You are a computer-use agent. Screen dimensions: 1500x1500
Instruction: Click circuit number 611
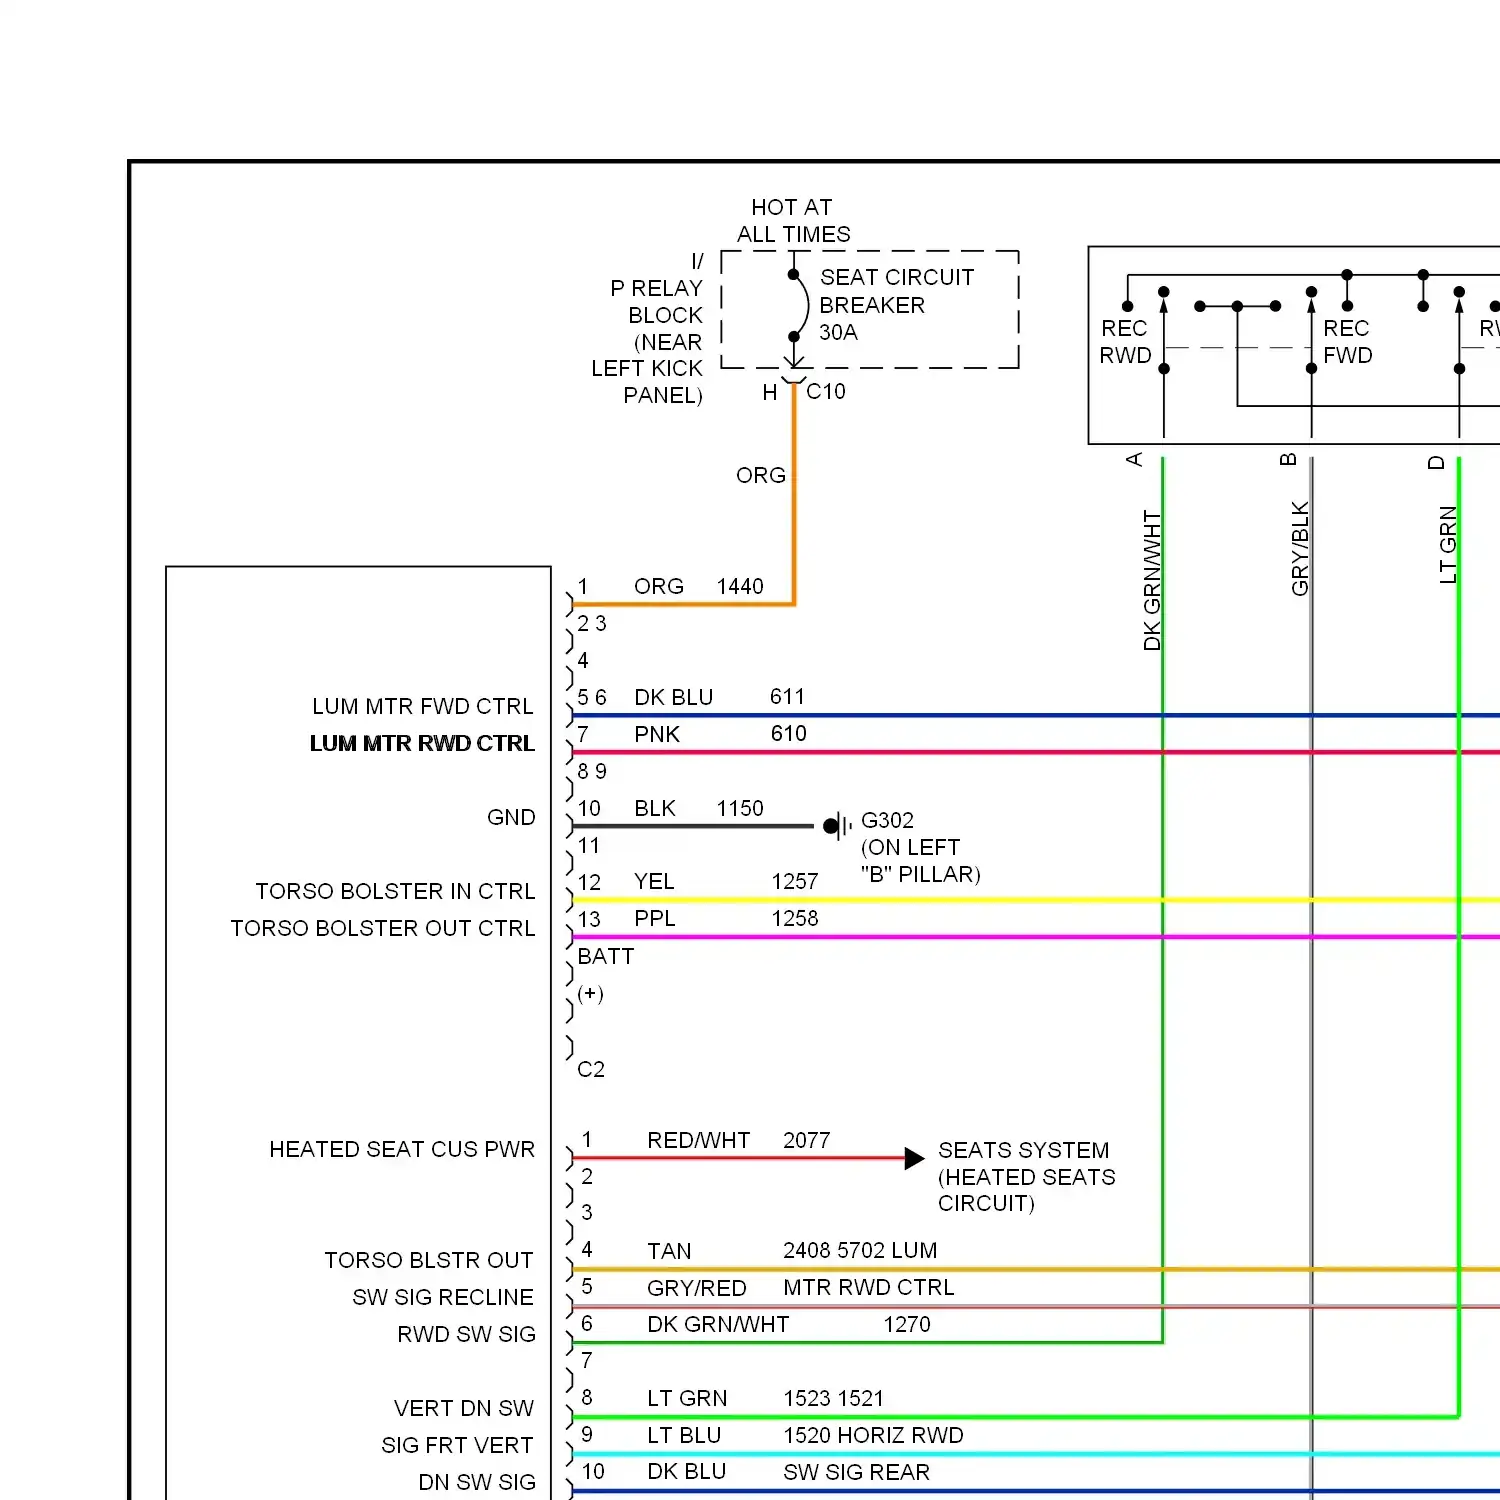788,697
